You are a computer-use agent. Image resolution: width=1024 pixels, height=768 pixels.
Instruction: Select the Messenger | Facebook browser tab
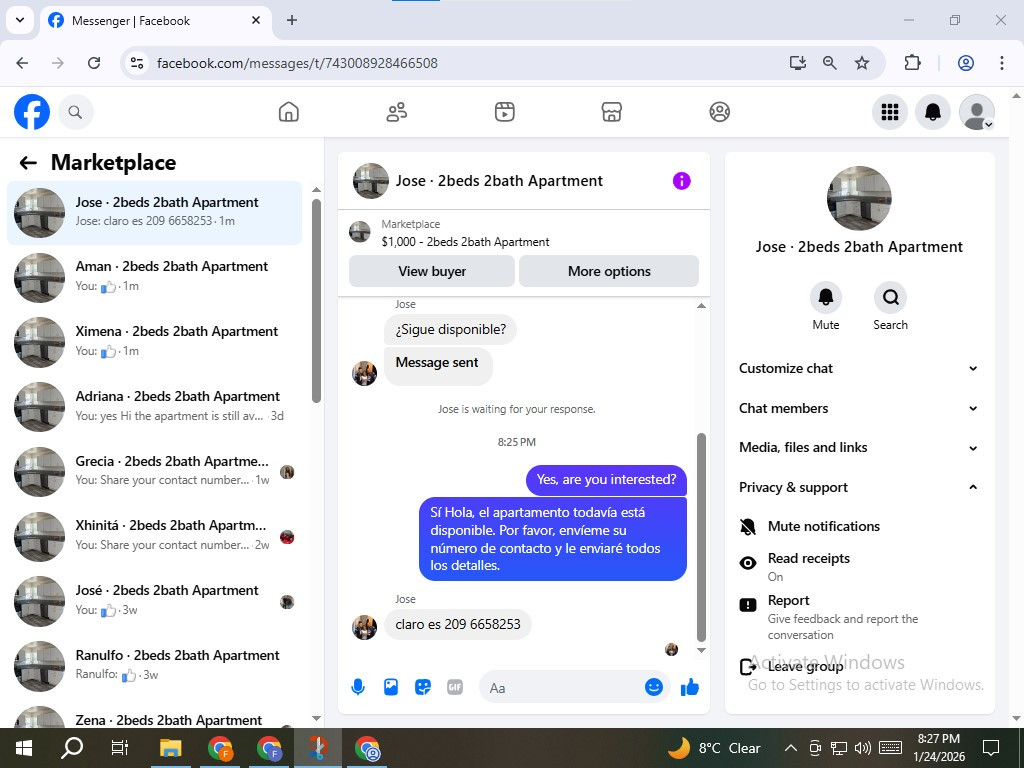[155, 20]
